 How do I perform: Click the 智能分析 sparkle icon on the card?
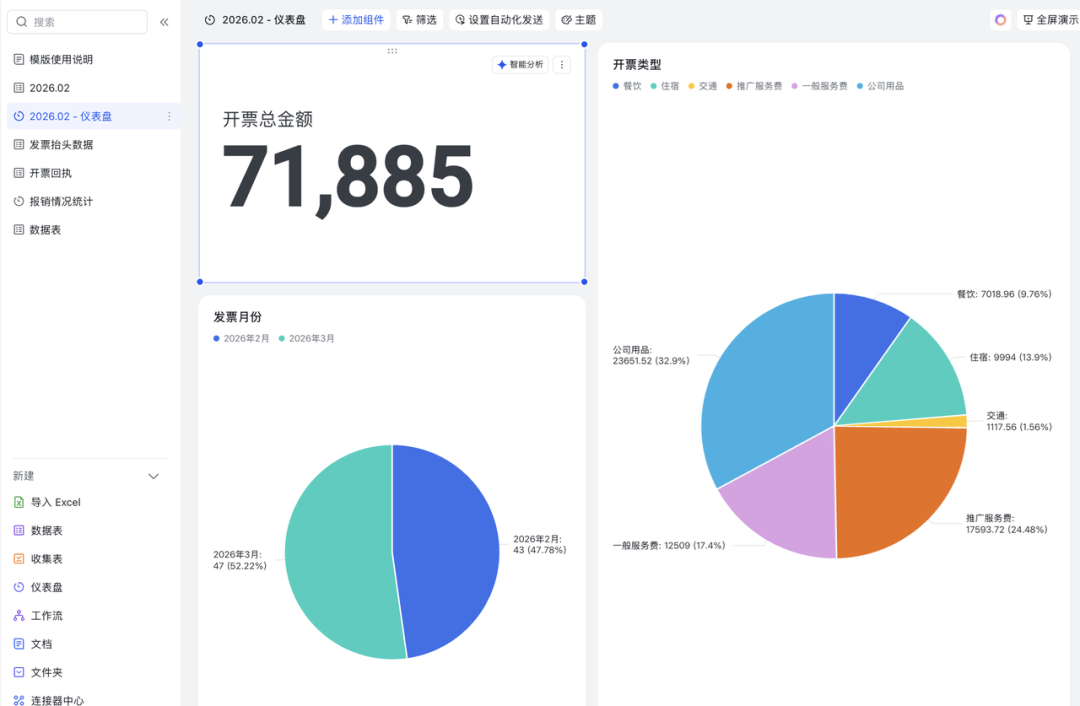click(499, 63)
